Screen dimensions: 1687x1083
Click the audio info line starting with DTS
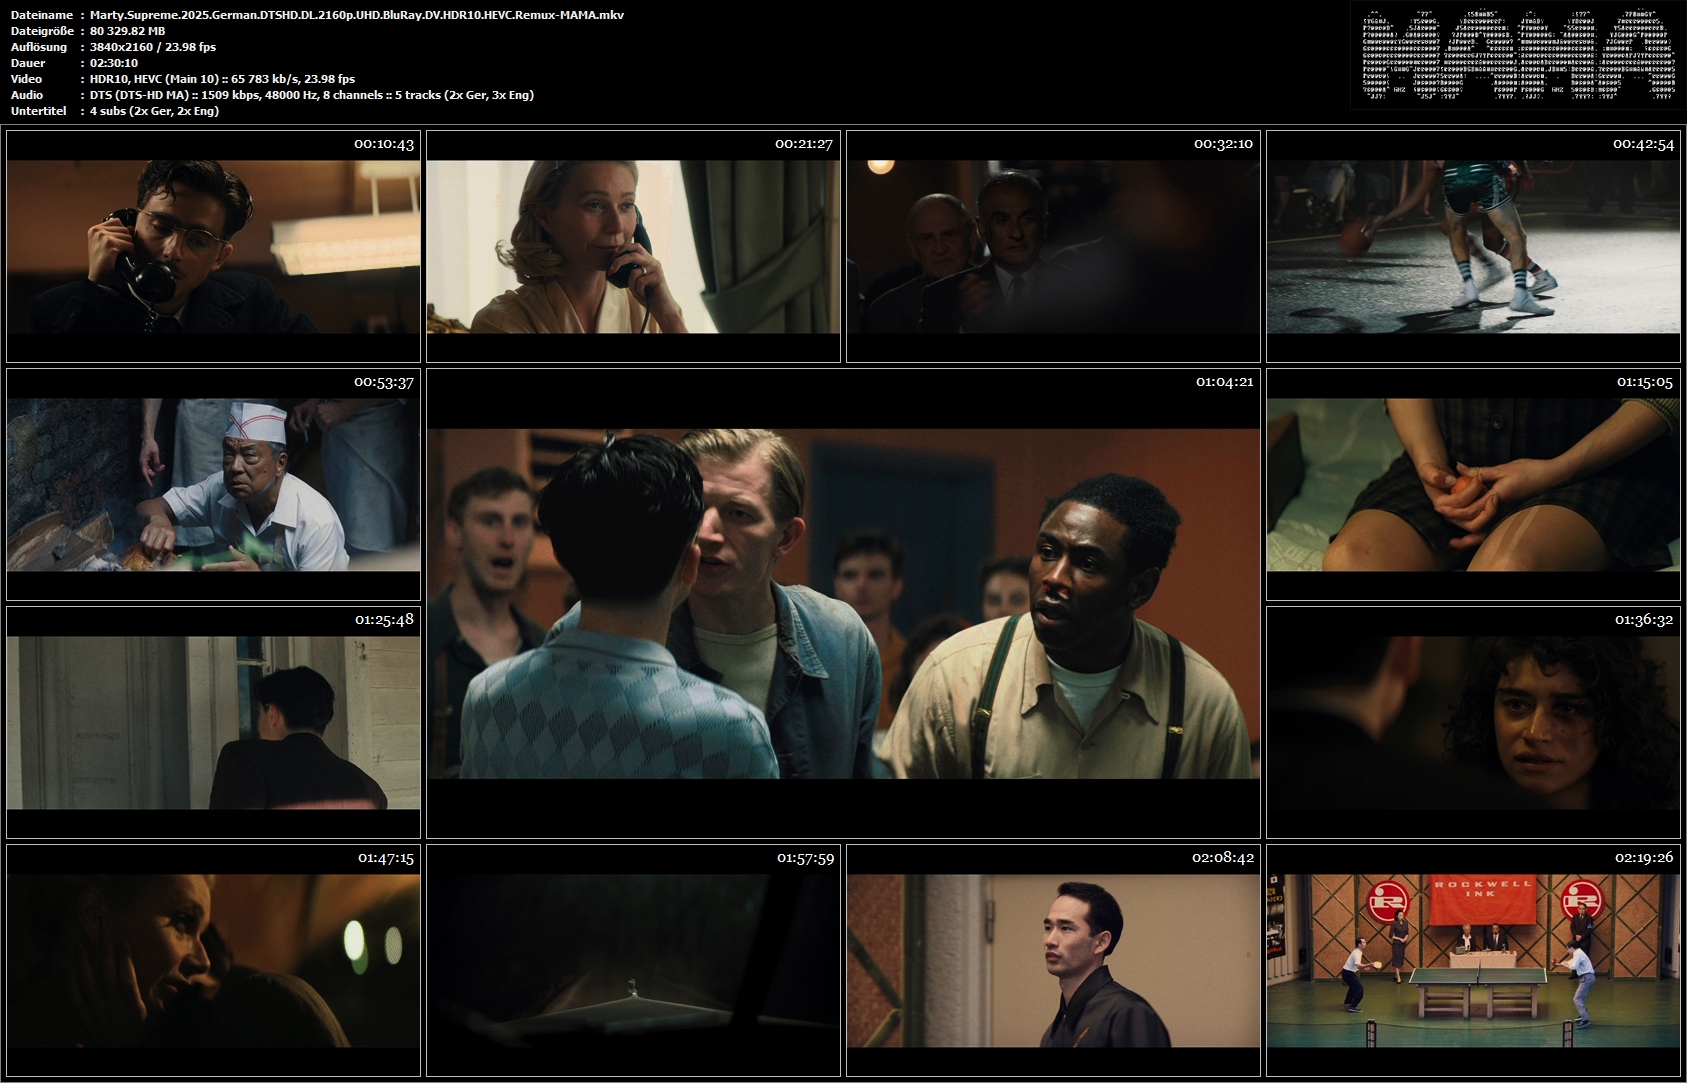click(x=312, y=95)
